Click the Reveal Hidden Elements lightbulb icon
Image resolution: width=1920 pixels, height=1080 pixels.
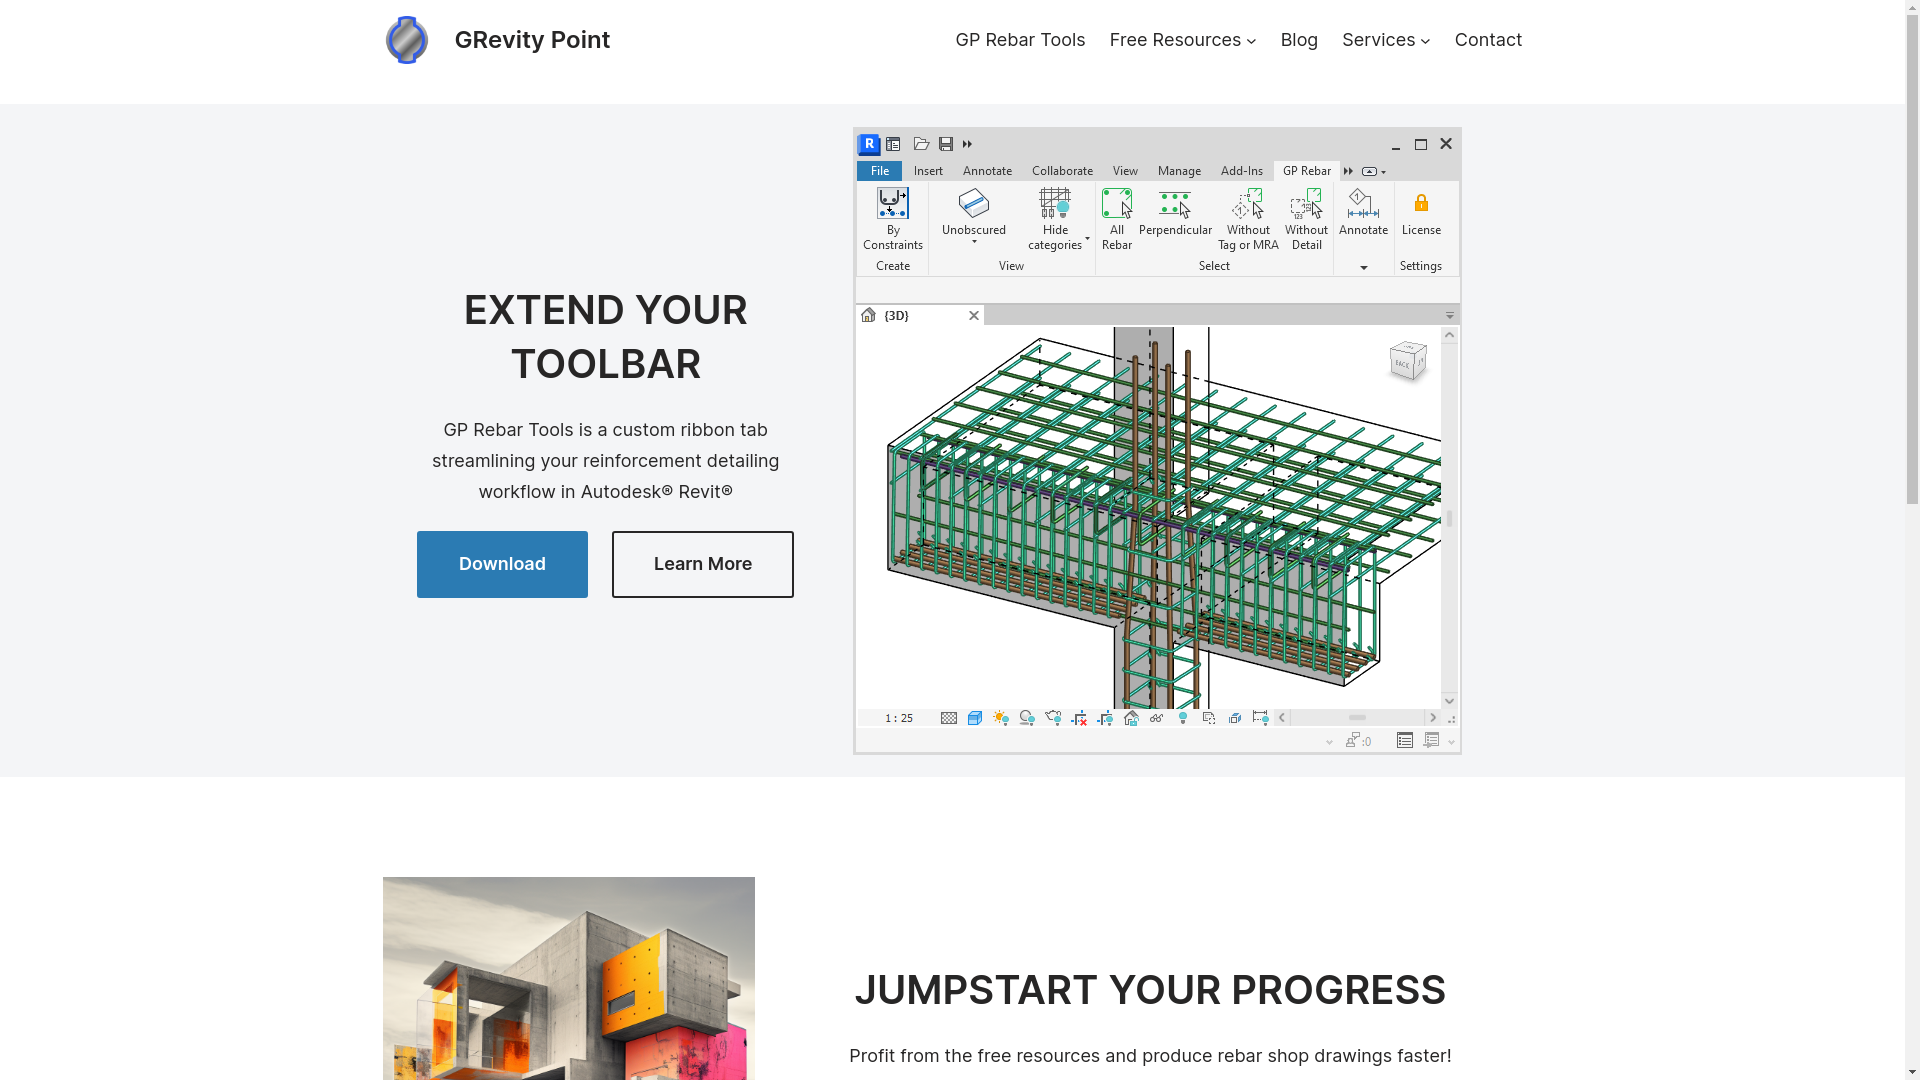point(1183,718)
